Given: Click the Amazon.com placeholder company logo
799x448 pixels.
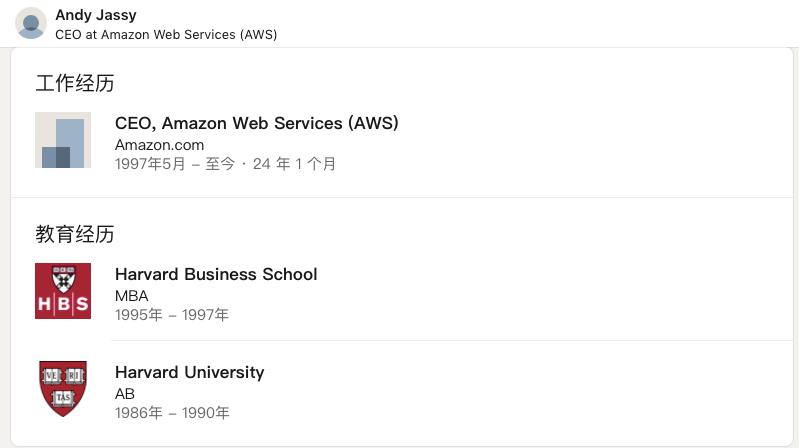Looking at the screenshot, I should tap(63, 140).
